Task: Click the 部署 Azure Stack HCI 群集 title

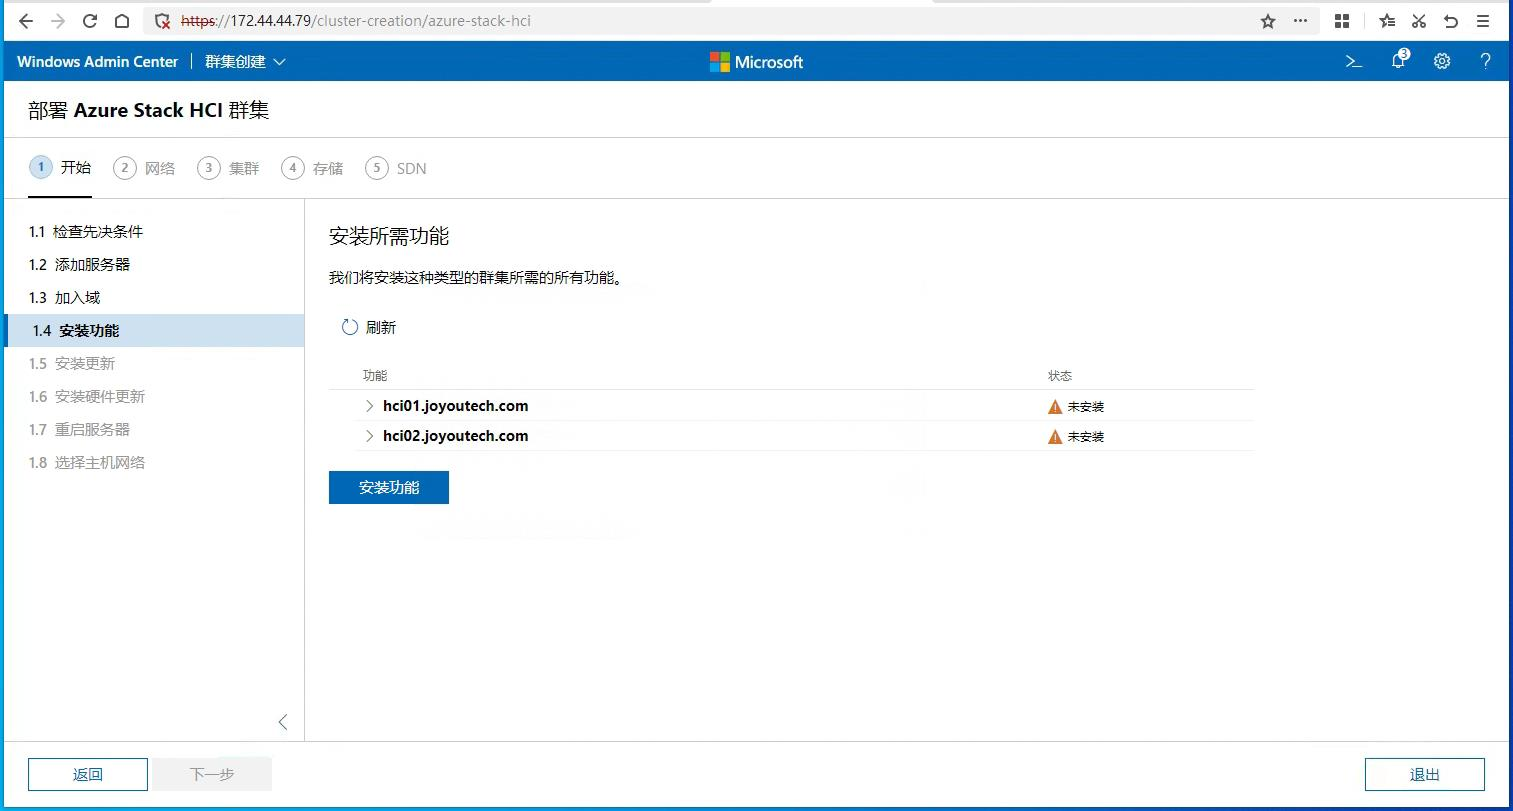Action: [x=149, y=110]
